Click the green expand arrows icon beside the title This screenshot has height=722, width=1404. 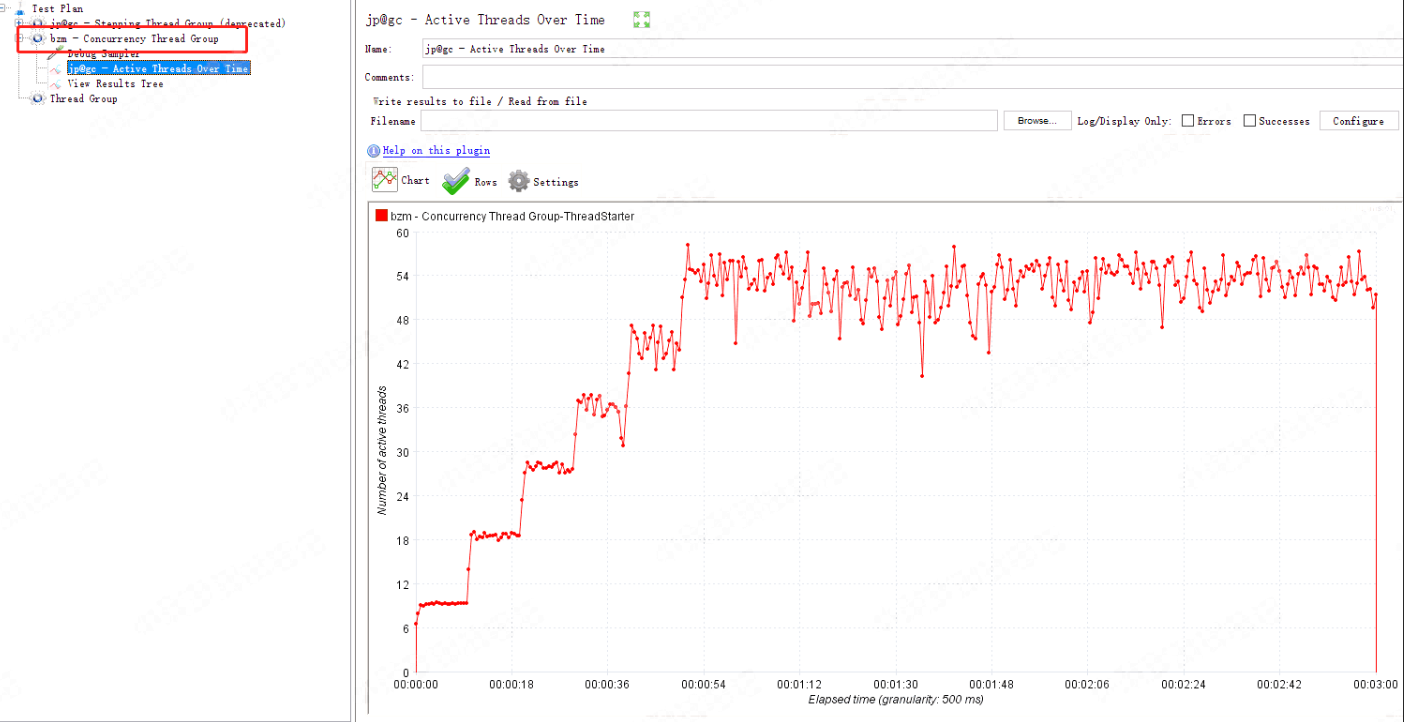pyautogui.click(x=642, y=19)
